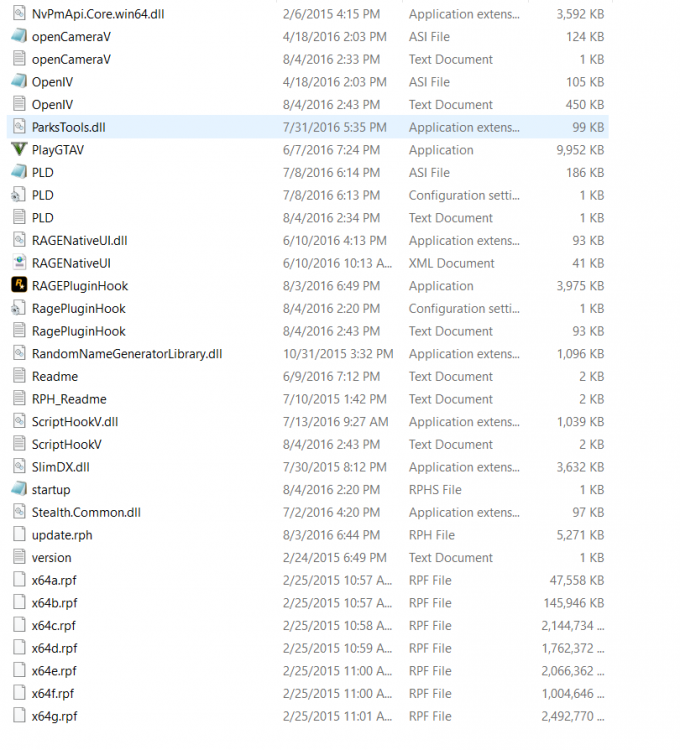This screenshot has width=680, height=750.
Task: Click the x64b.rpf file icon
Action: pos(19,602)
